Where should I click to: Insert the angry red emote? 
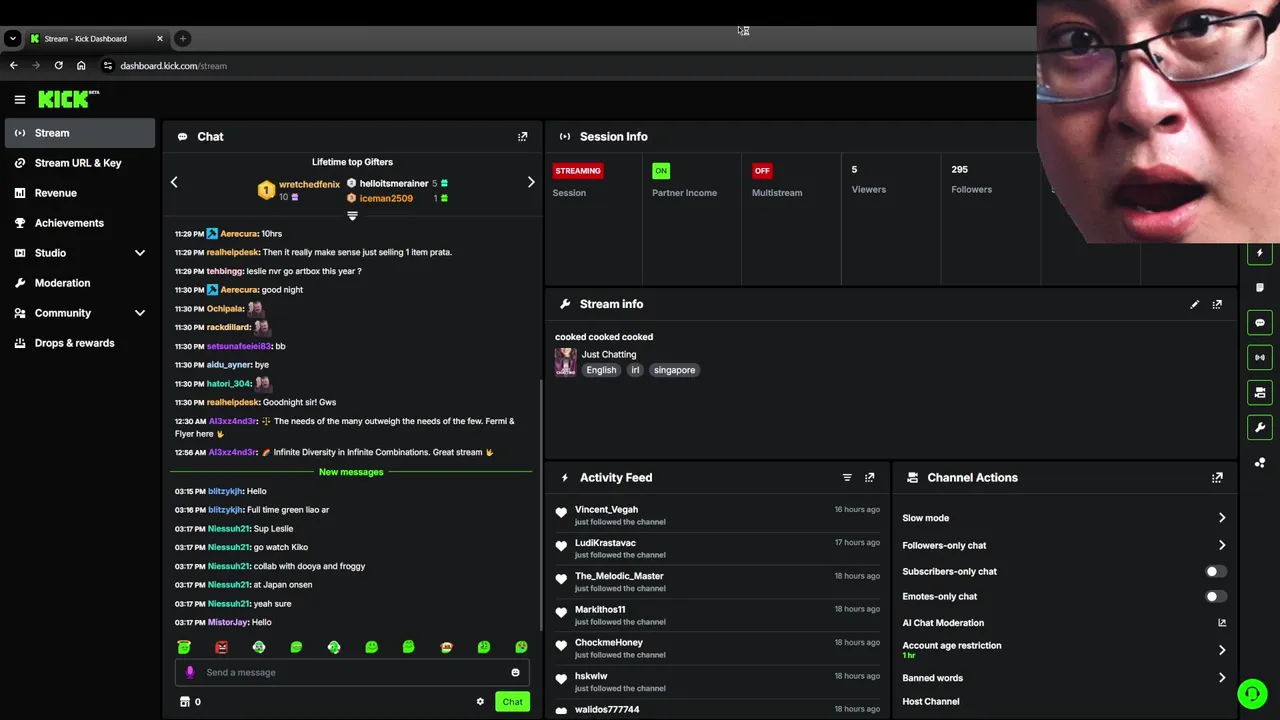(x=221, y=647)
